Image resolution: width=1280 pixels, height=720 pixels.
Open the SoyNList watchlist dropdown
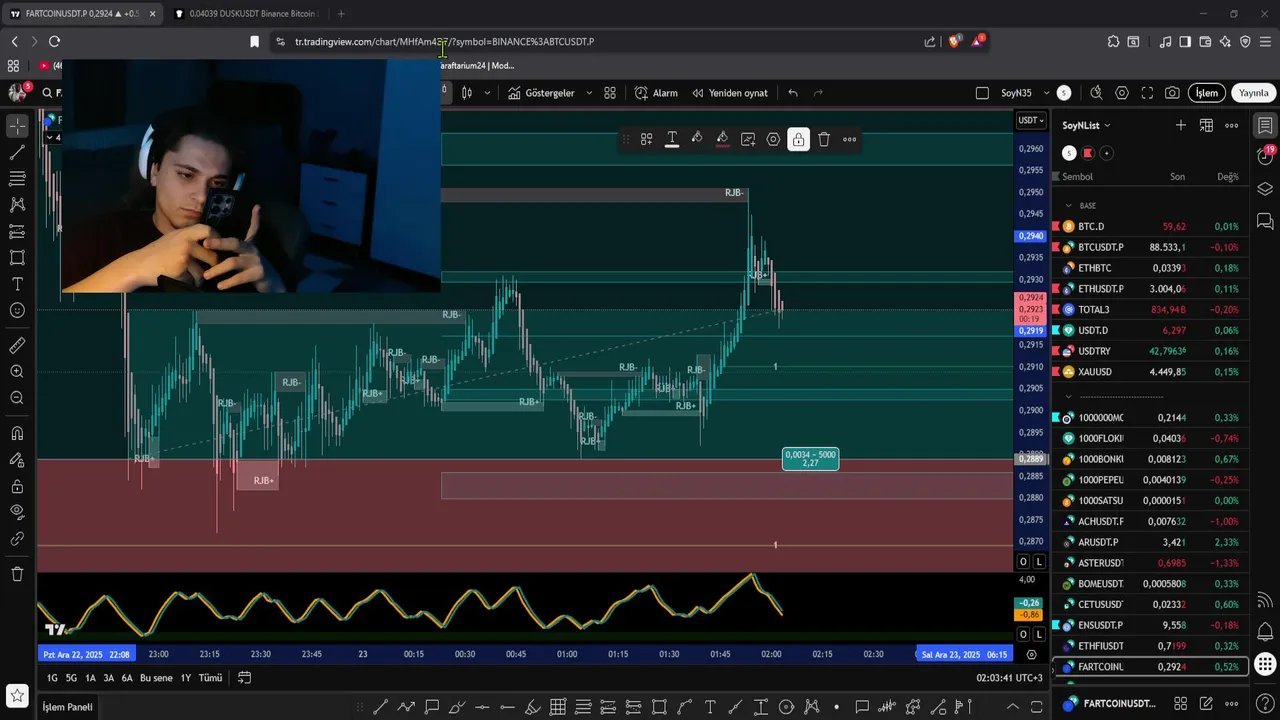pos(1086,125)
